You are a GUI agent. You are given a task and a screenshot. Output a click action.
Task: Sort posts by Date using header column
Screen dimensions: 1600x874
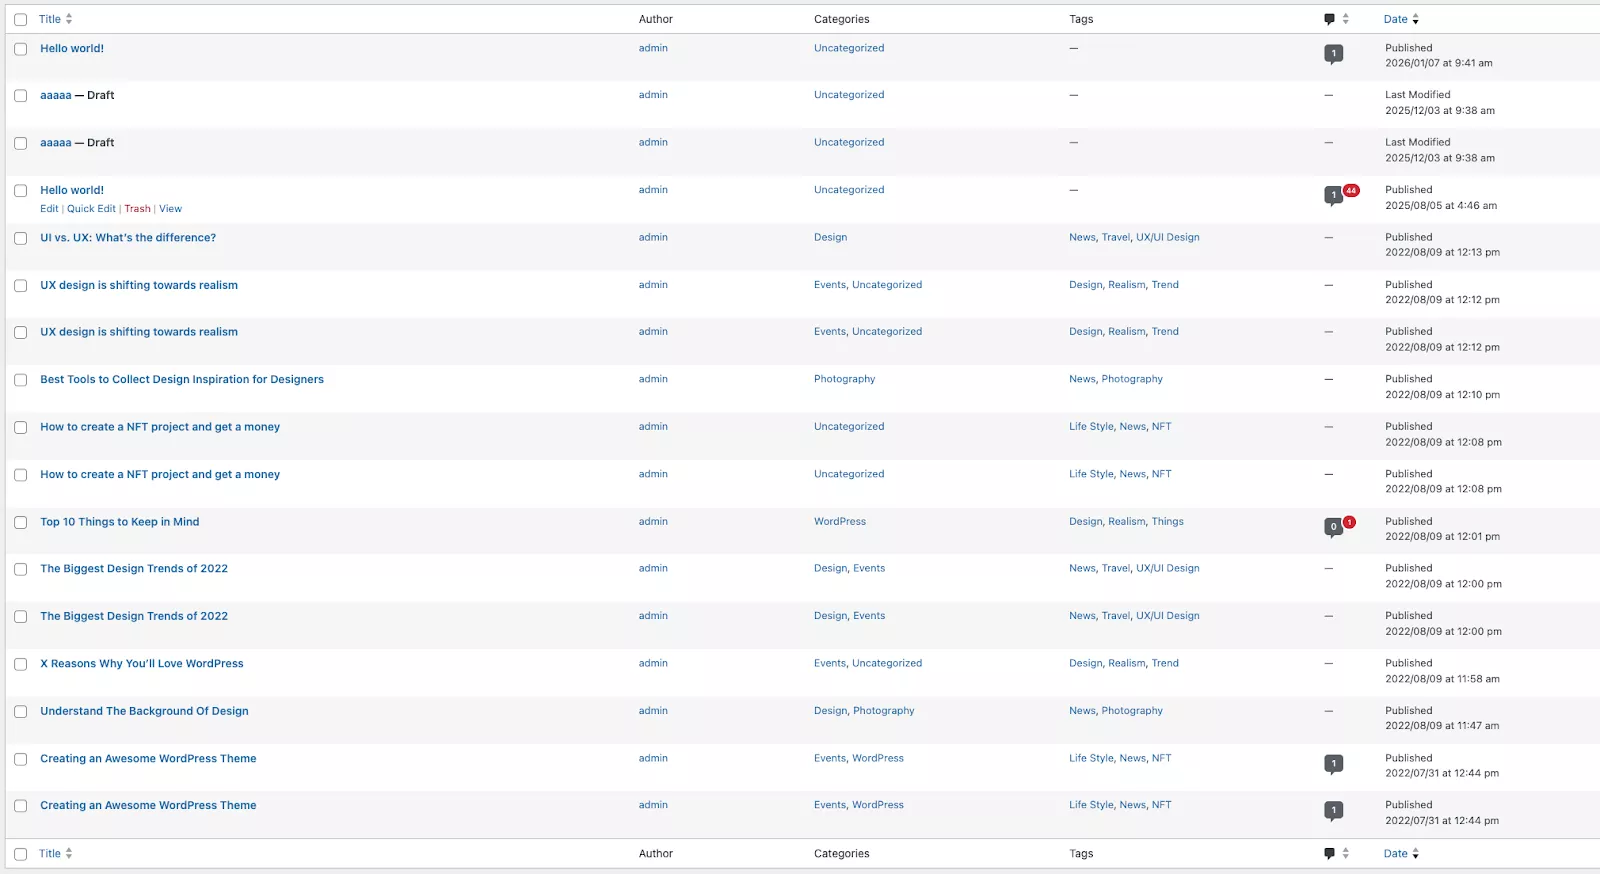point(1395,19)
